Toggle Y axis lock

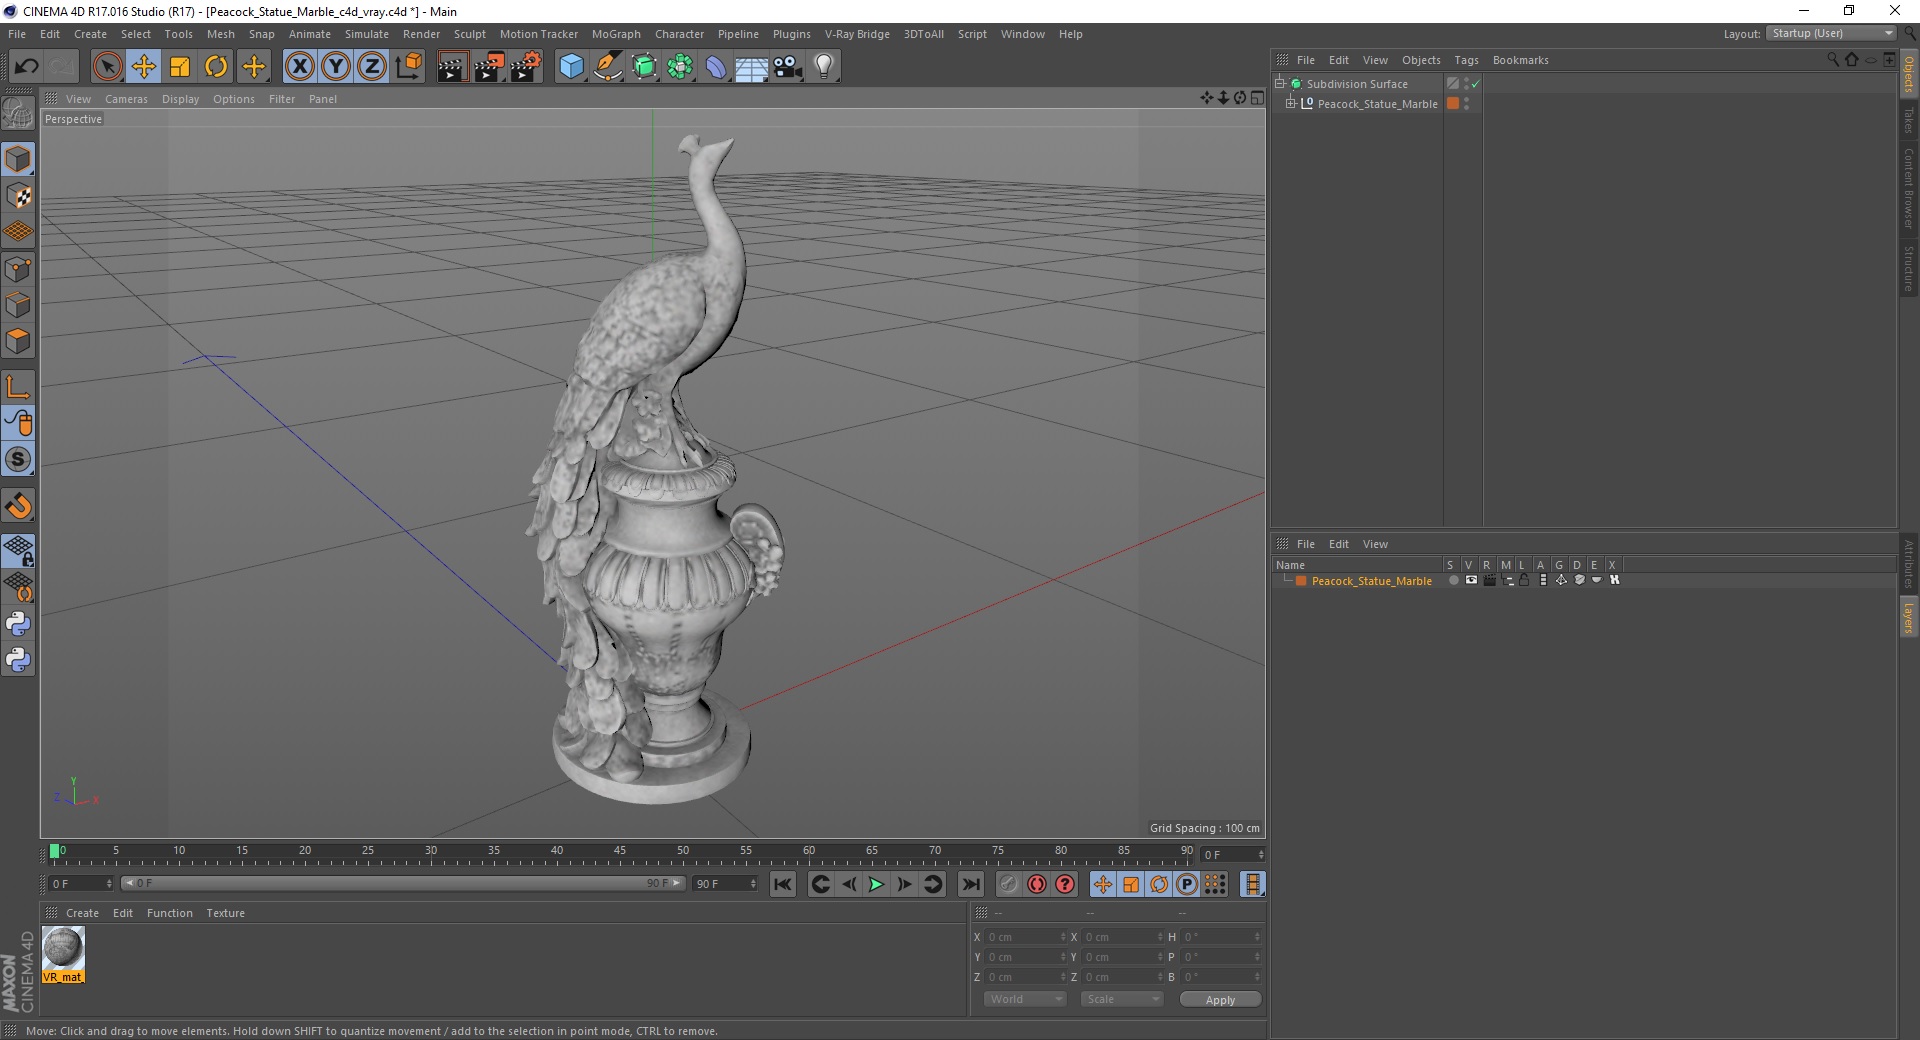click(336, 67)
